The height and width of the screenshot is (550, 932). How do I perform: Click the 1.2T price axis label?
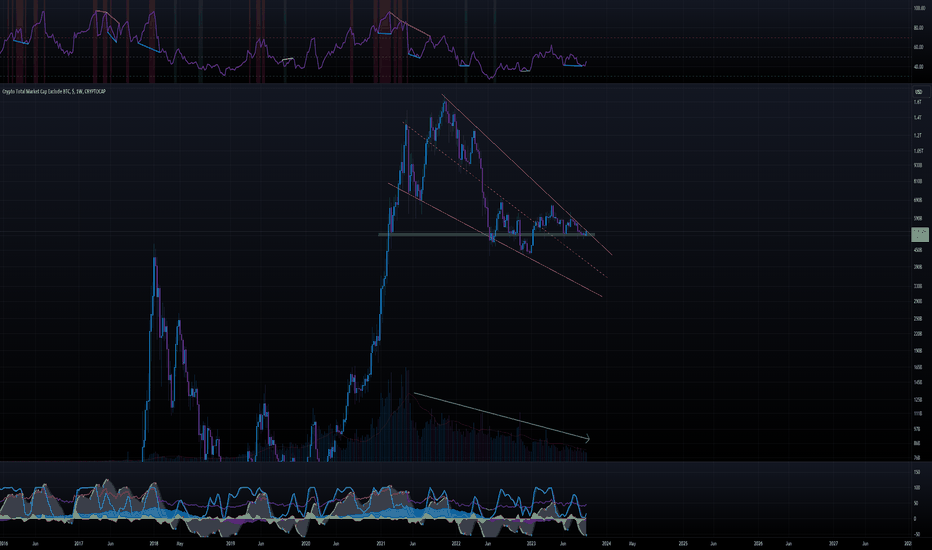point(917,135)
